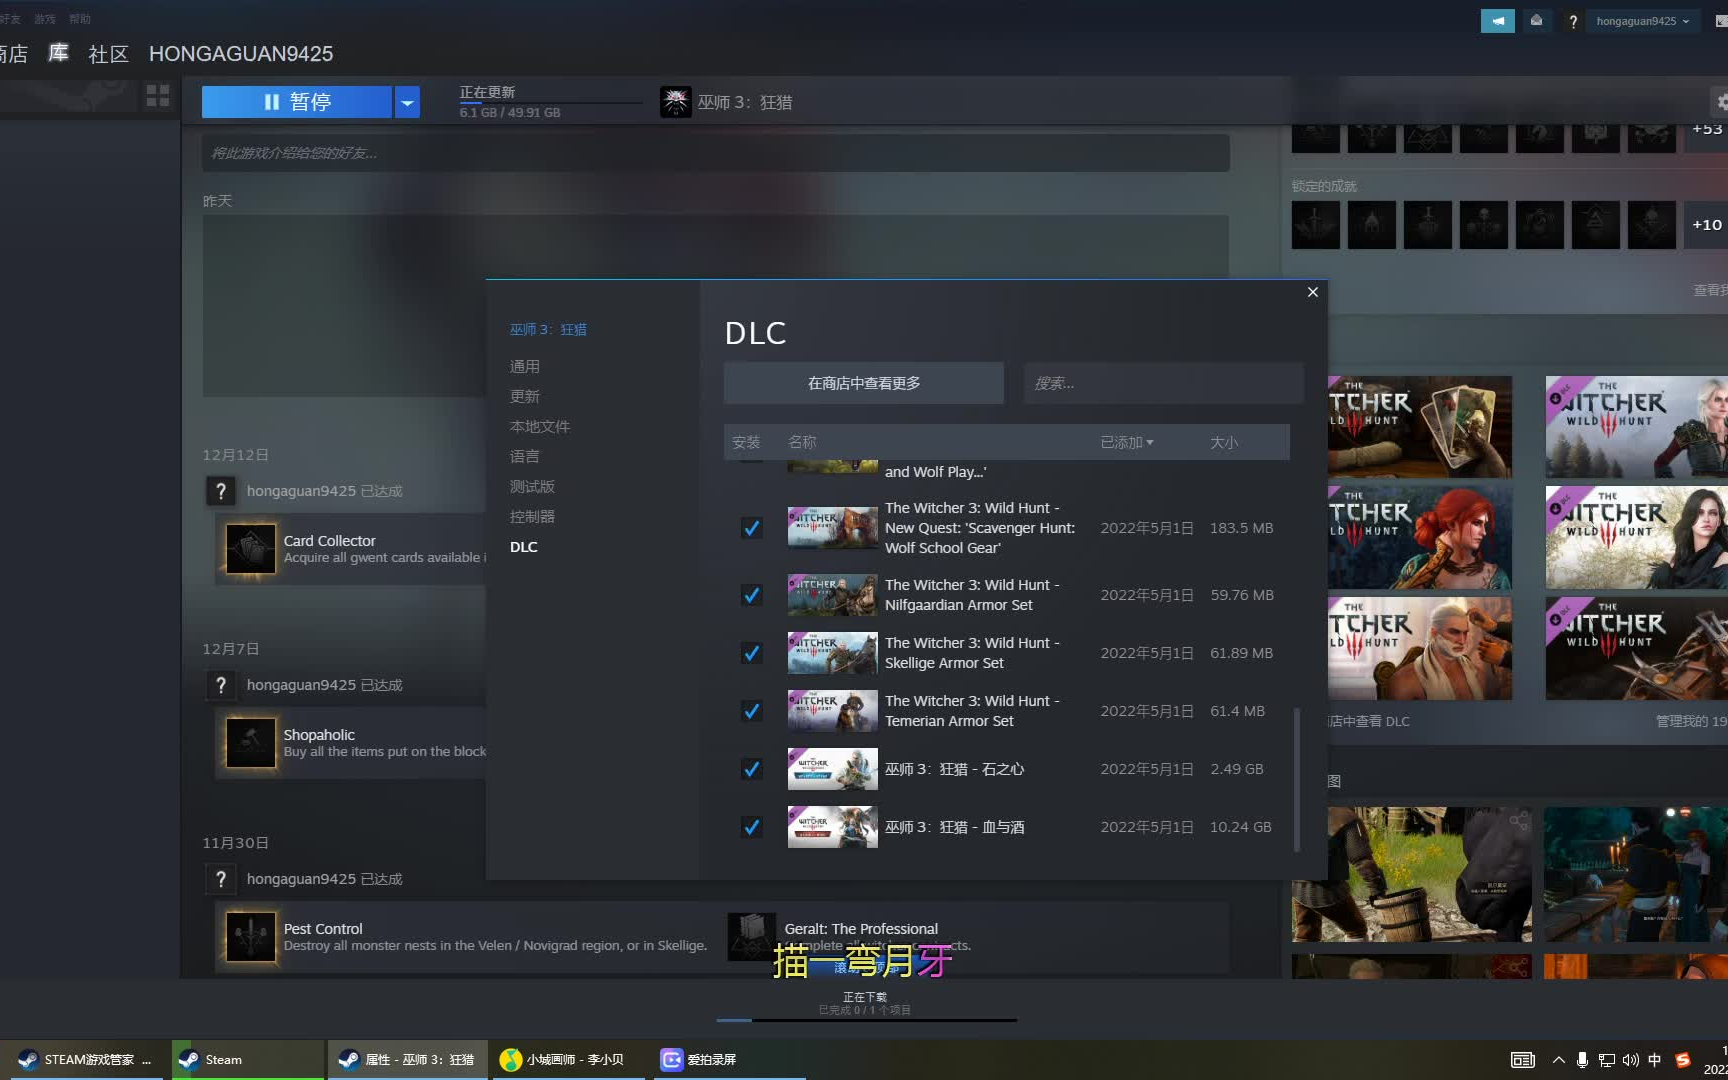Uncheck 巫师3 血与酒 DLC checkbox
Screen dimensions: 1728x1080
(751, 827)
